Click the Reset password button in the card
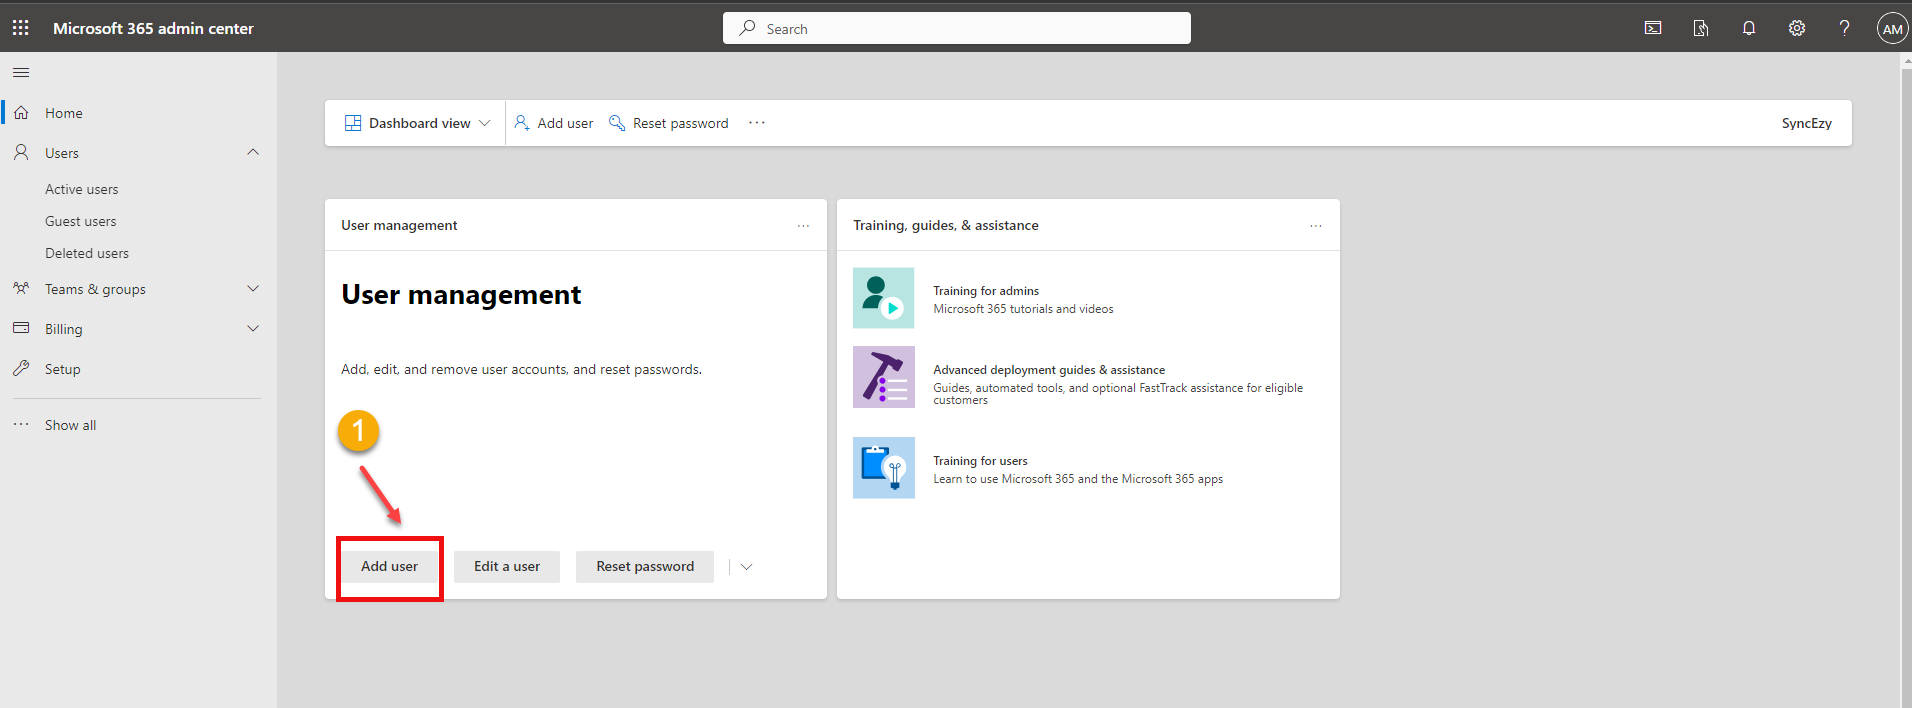1912x708 pixels. point(645,566)
